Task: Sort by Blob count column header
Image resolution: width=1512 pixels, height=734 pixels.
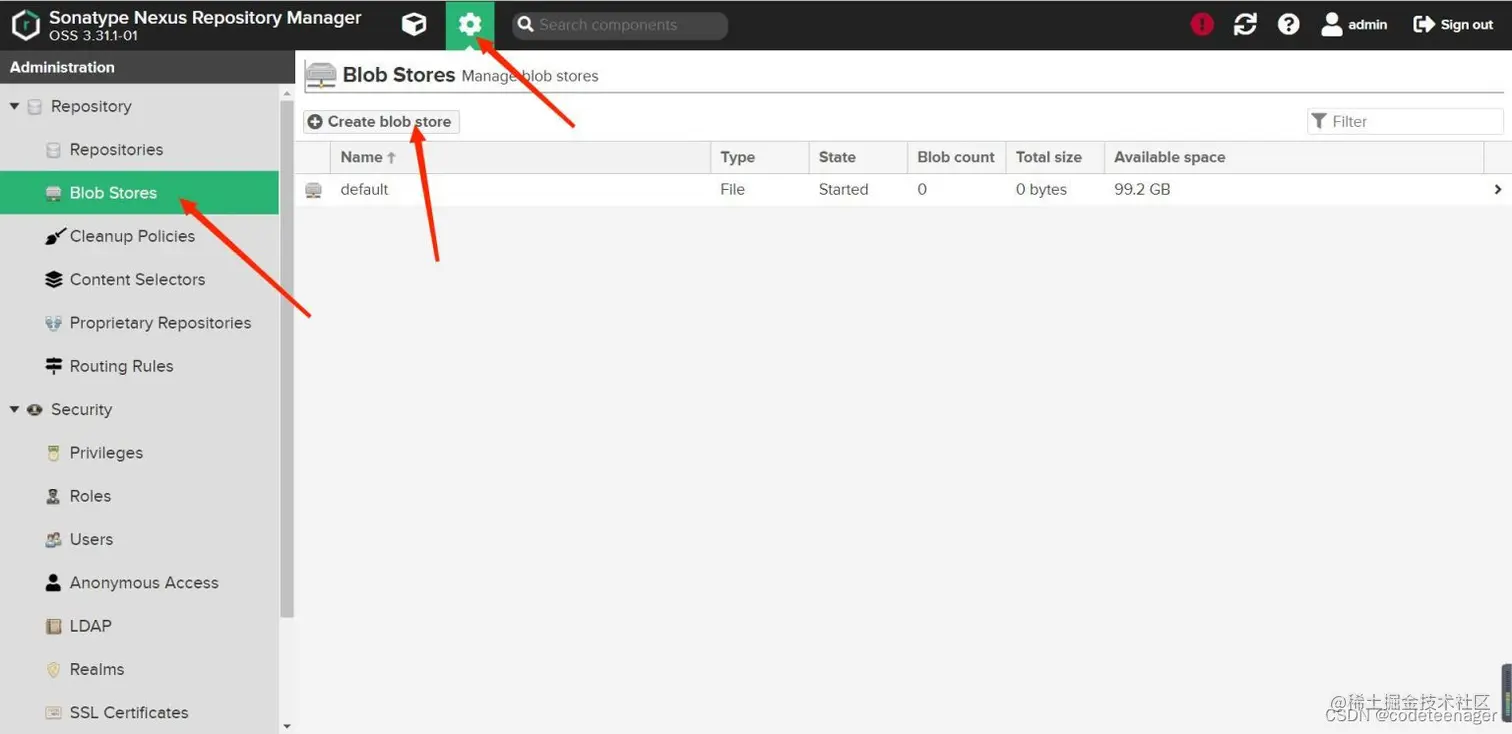Action: [x=956, y=157]
